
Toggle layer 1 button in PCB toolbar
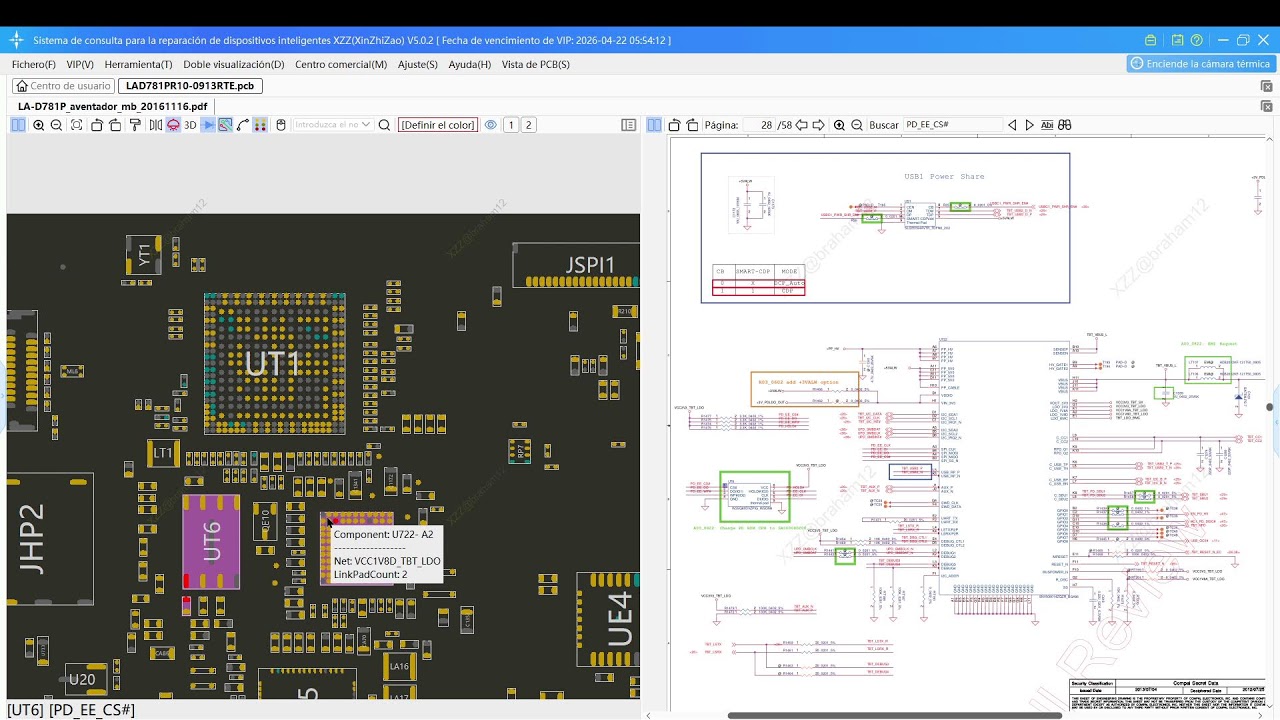[x=511, y=125]
